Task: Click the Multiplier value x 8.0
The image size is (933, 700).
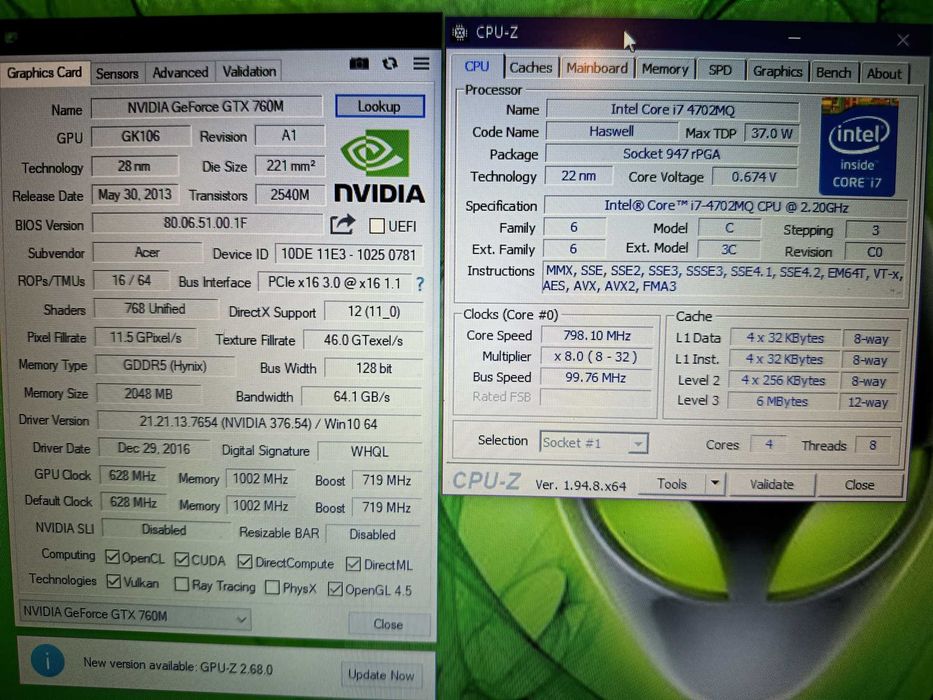Action: click(x=596, y=357)
